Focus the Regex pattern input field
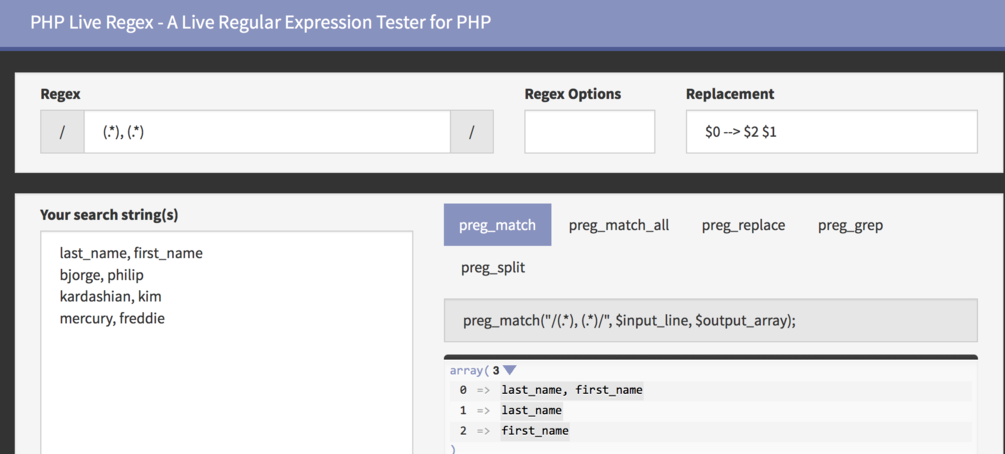This screenshot has width=1005, height=454. (267, 132)
